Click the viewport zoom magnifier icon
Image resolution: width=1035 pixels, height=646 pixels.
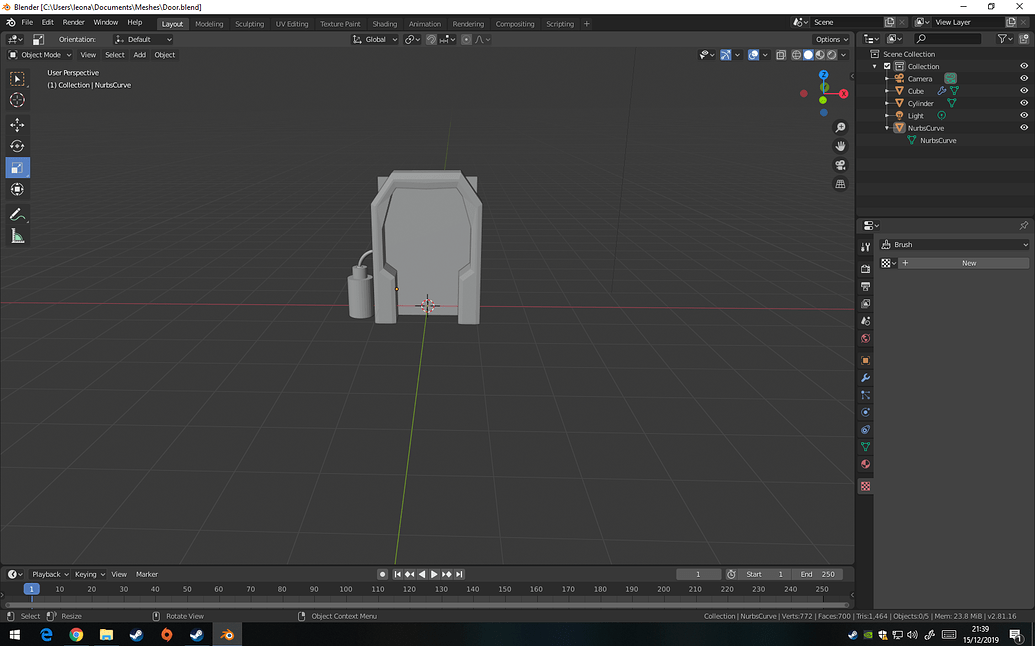point(840,127)
